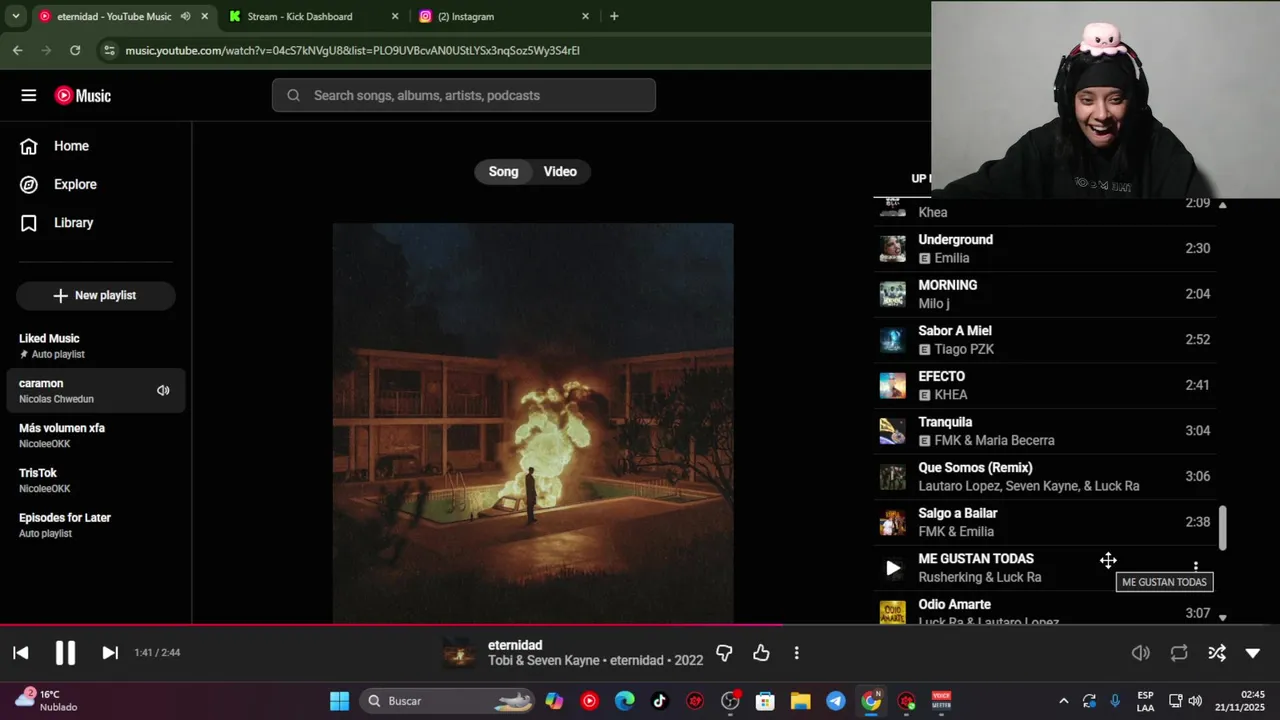1280x720 pixels.
Task: Play ME GUSTAN TODAS from queue
Action: click(x=893, y=568)
